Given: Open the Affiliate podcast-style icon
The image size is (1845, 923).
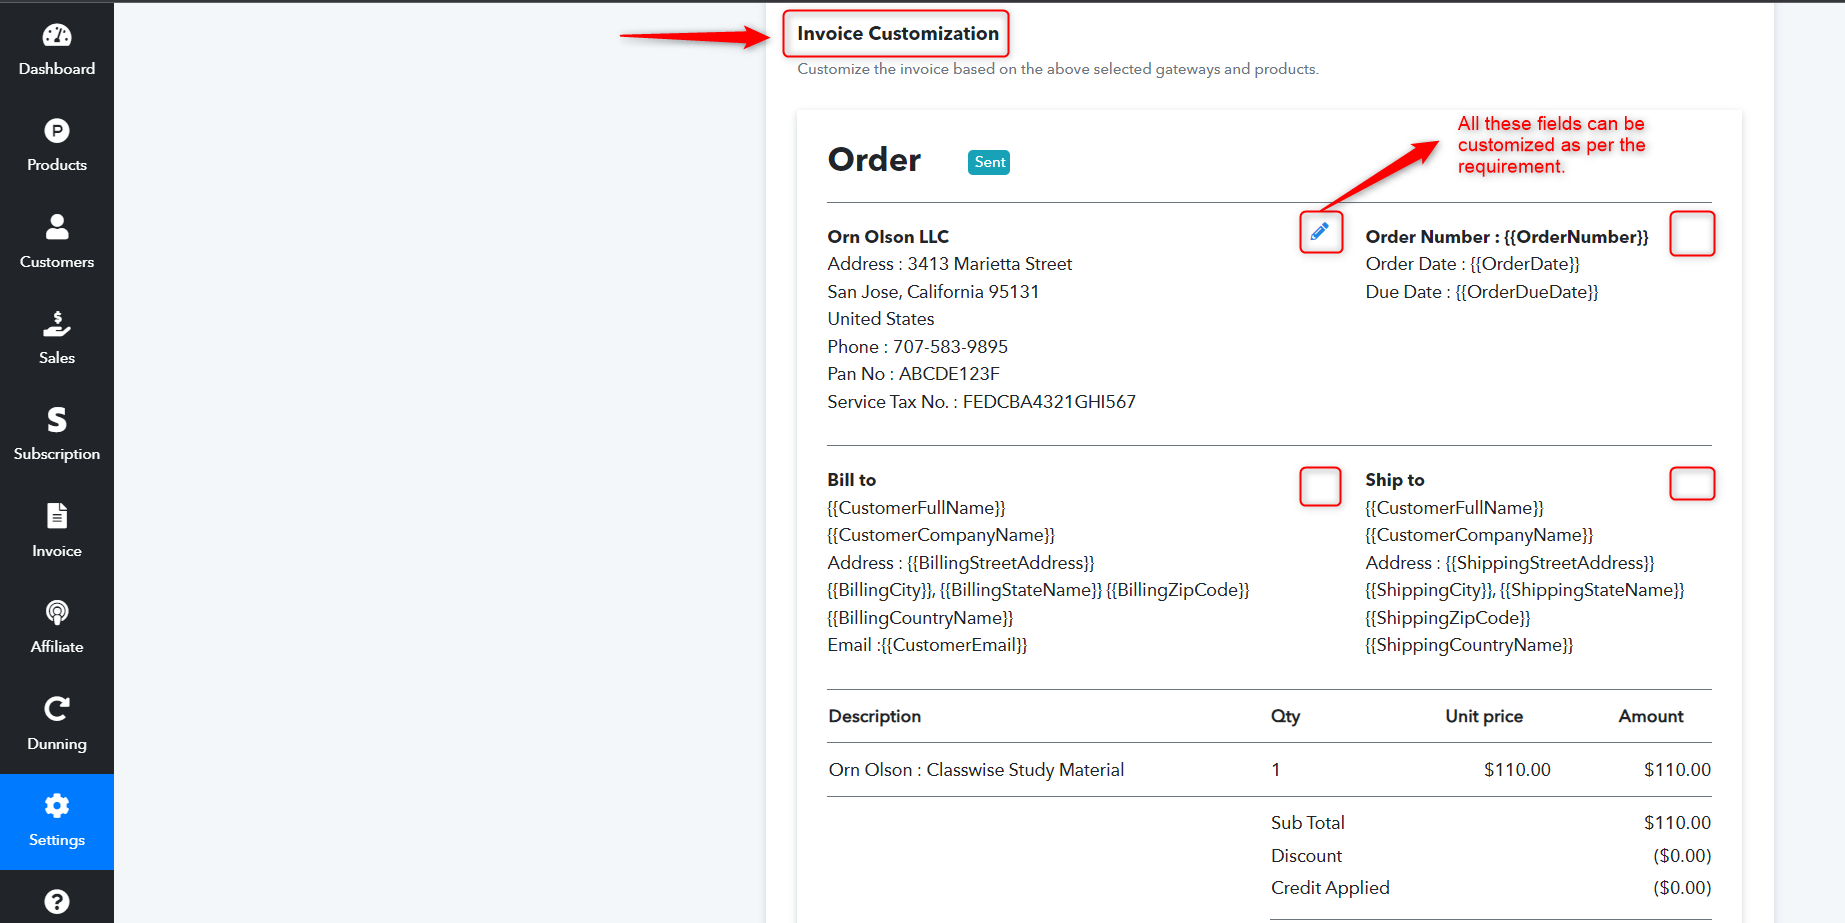Looking at the screenshot, I should tap(57, 612).
